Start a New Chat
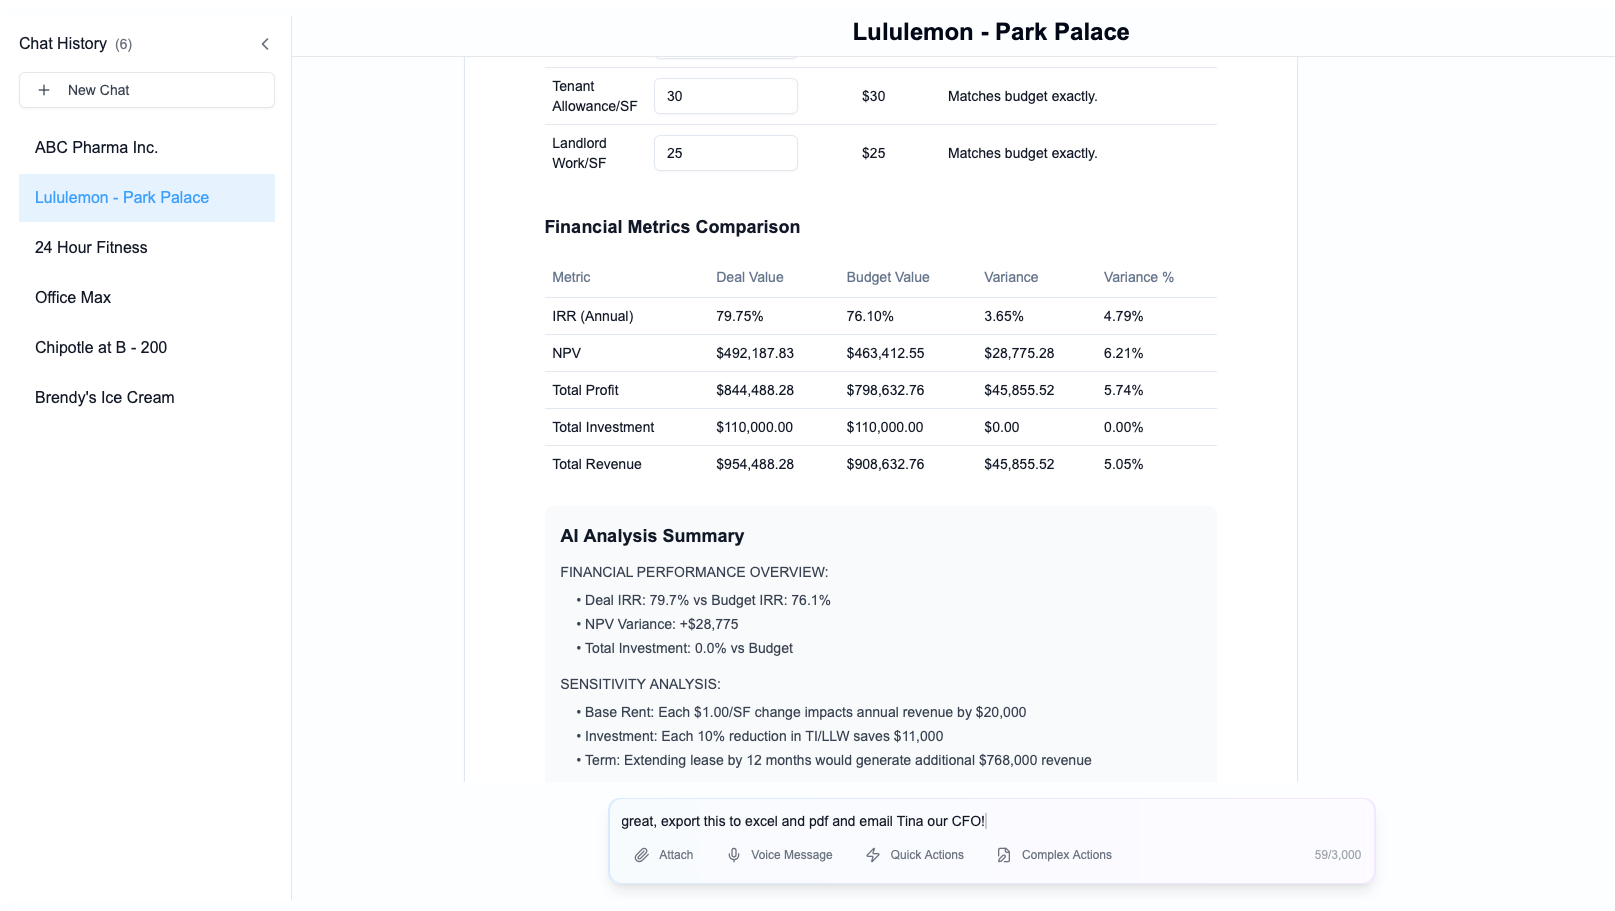Viewport: 1615px width, 911px height. pos(147,90)
